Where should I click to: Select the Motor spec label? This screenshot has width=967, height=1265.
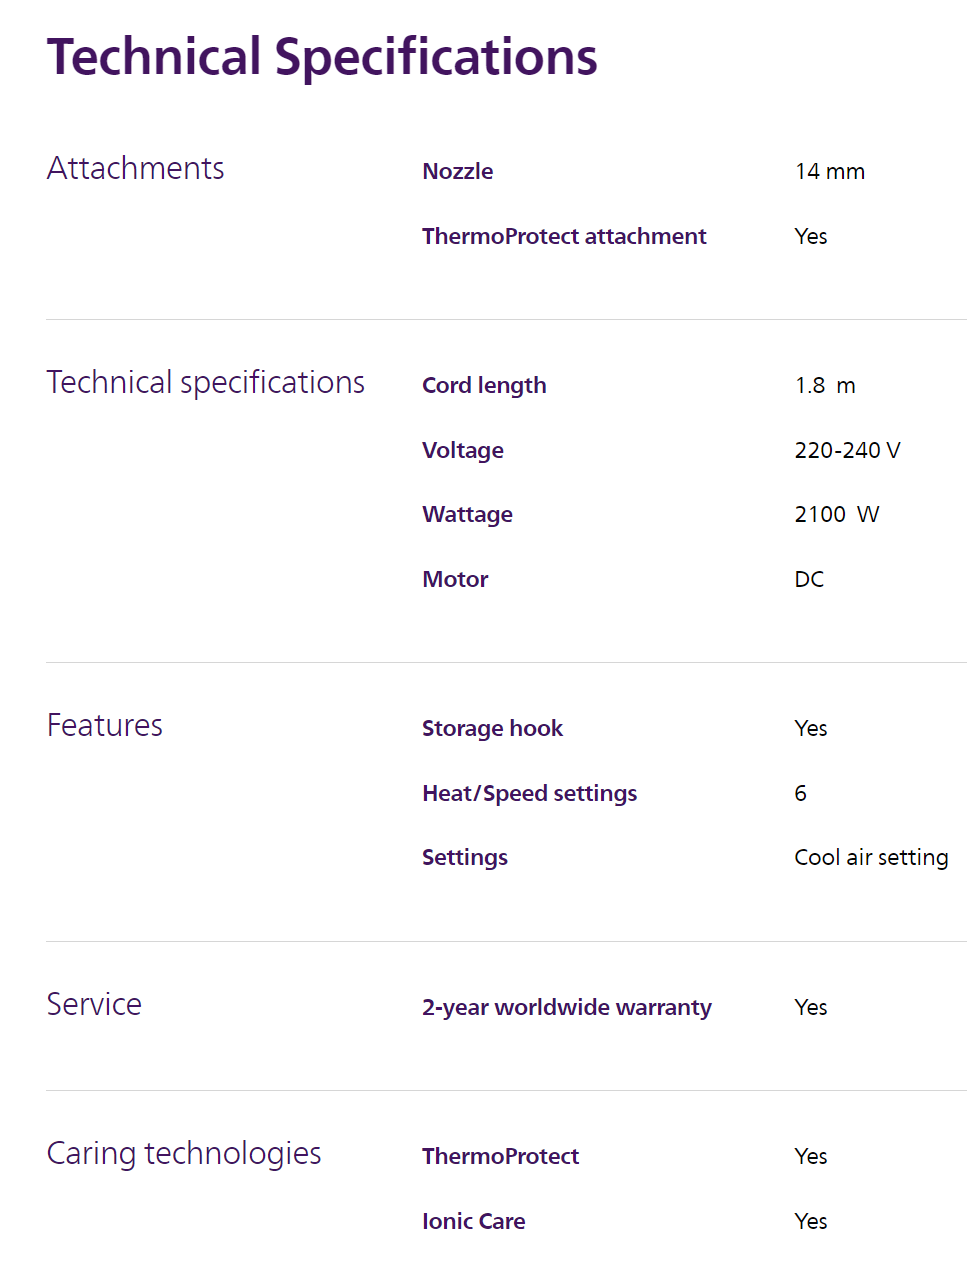point(455,579)
